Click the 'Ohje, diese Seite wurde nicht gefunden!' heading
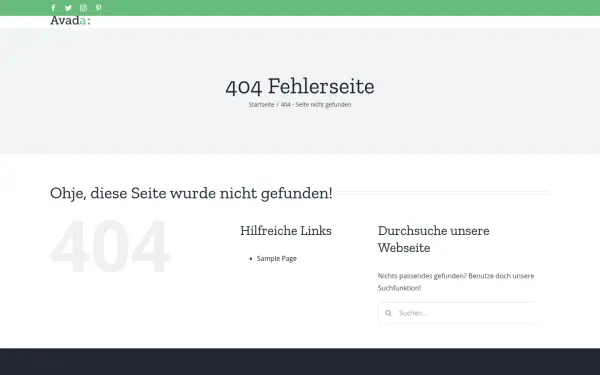Image resolution: width=600 pixels, height=375 pixels. click(191, 193)
